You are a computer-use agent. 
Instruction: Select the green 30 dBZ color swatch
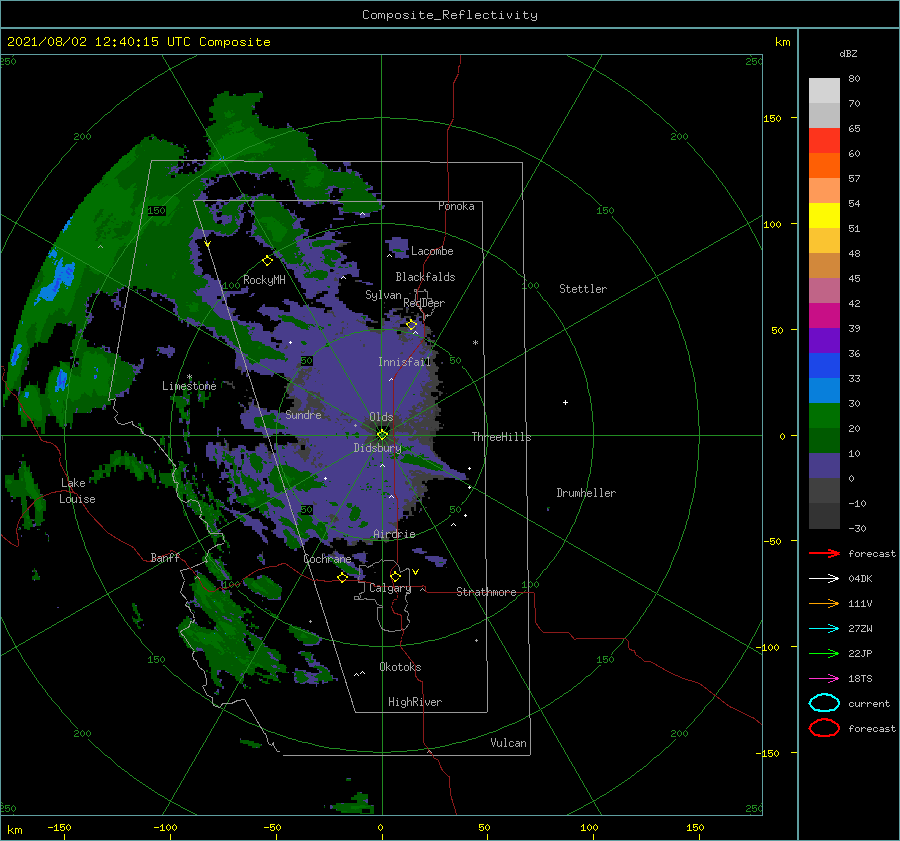click(824, 416)
